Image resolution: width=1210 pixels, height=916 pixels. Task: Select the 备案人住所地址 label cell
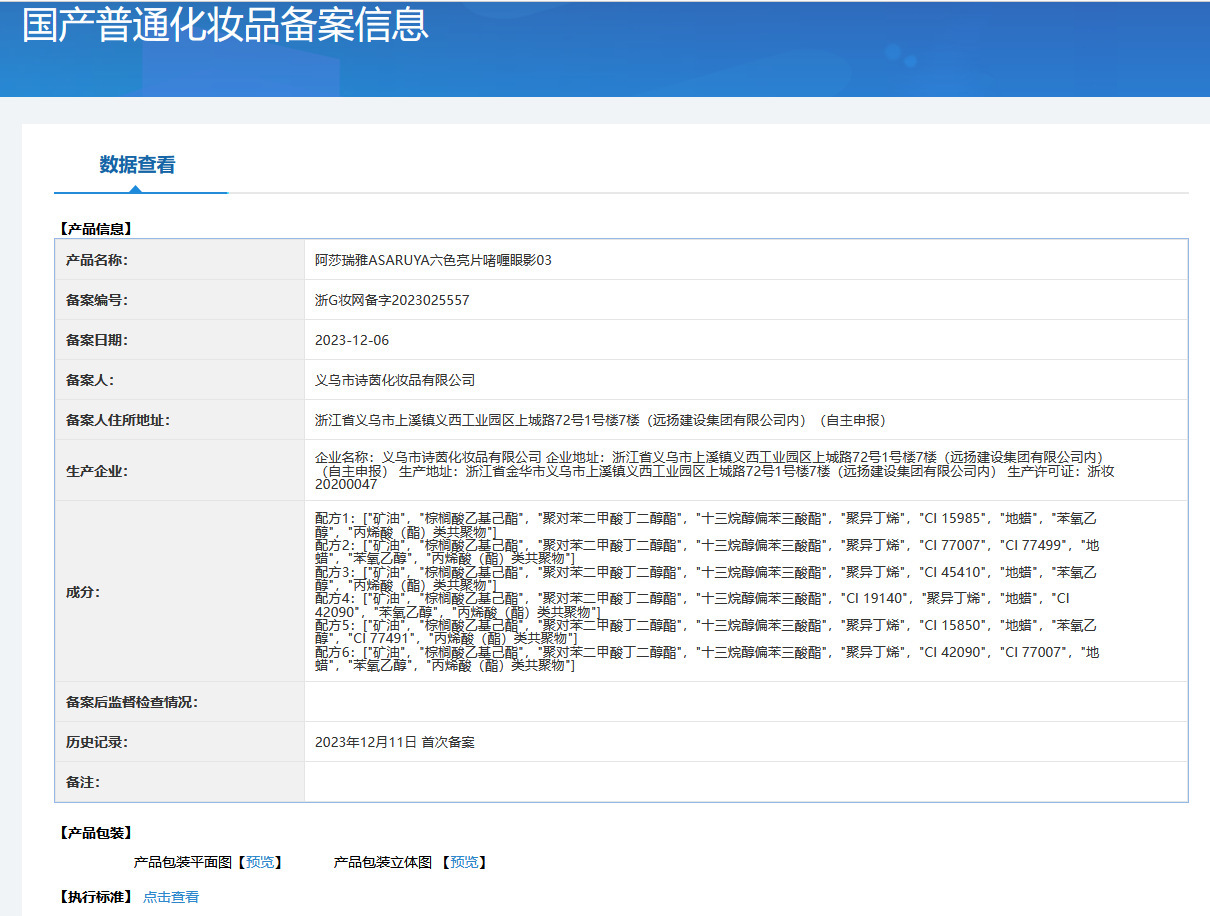point(180,420)
